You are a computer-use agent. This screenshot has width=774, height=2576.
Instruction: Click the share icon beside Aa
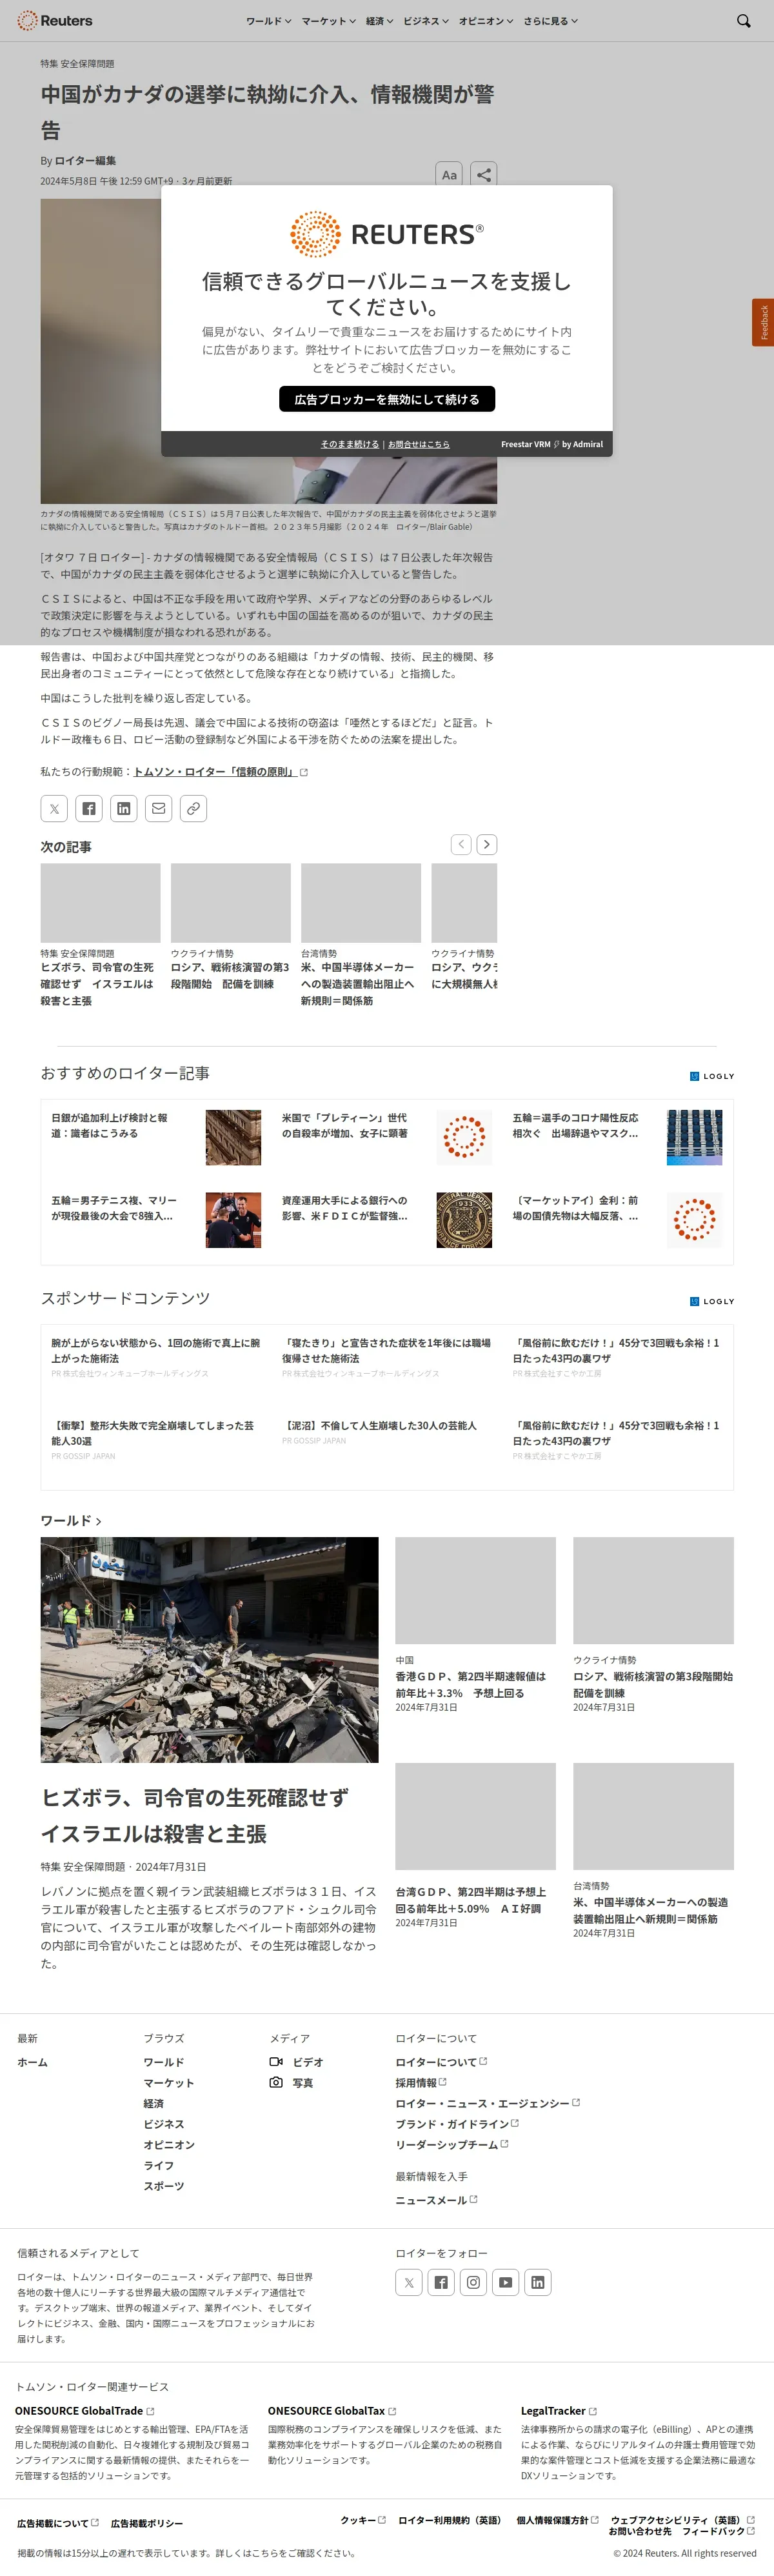pos(484,174)
